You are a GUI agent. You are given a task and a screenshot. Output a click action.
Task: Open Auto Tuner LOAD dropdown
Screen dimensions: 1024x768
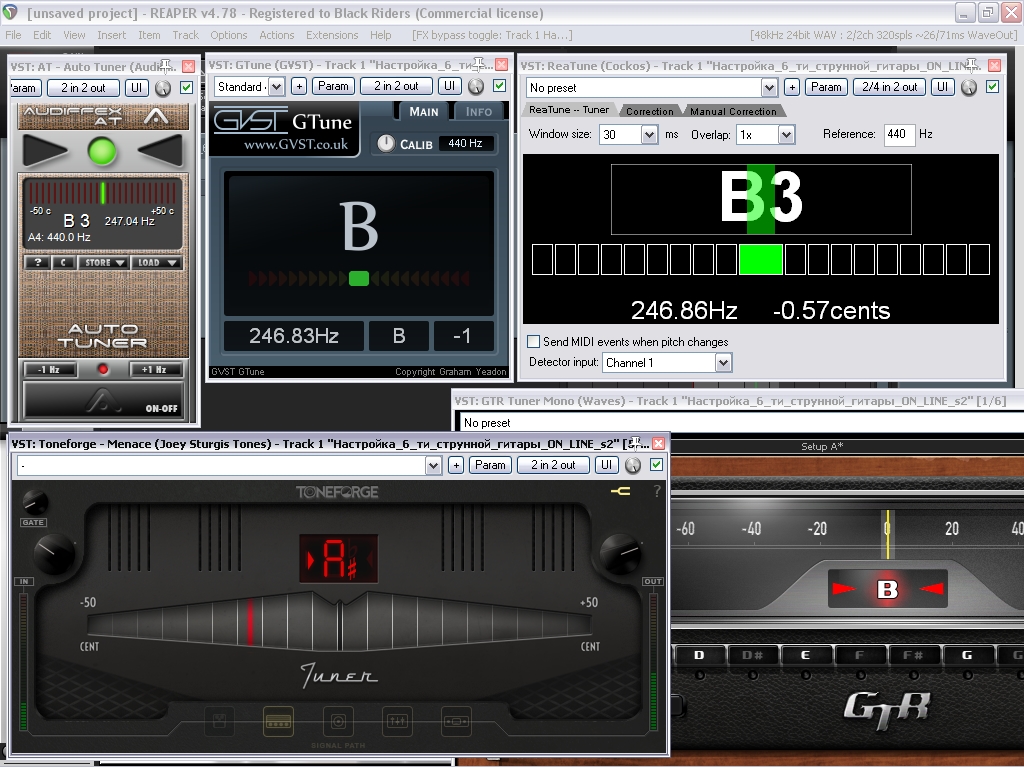[x=157, y=263]
